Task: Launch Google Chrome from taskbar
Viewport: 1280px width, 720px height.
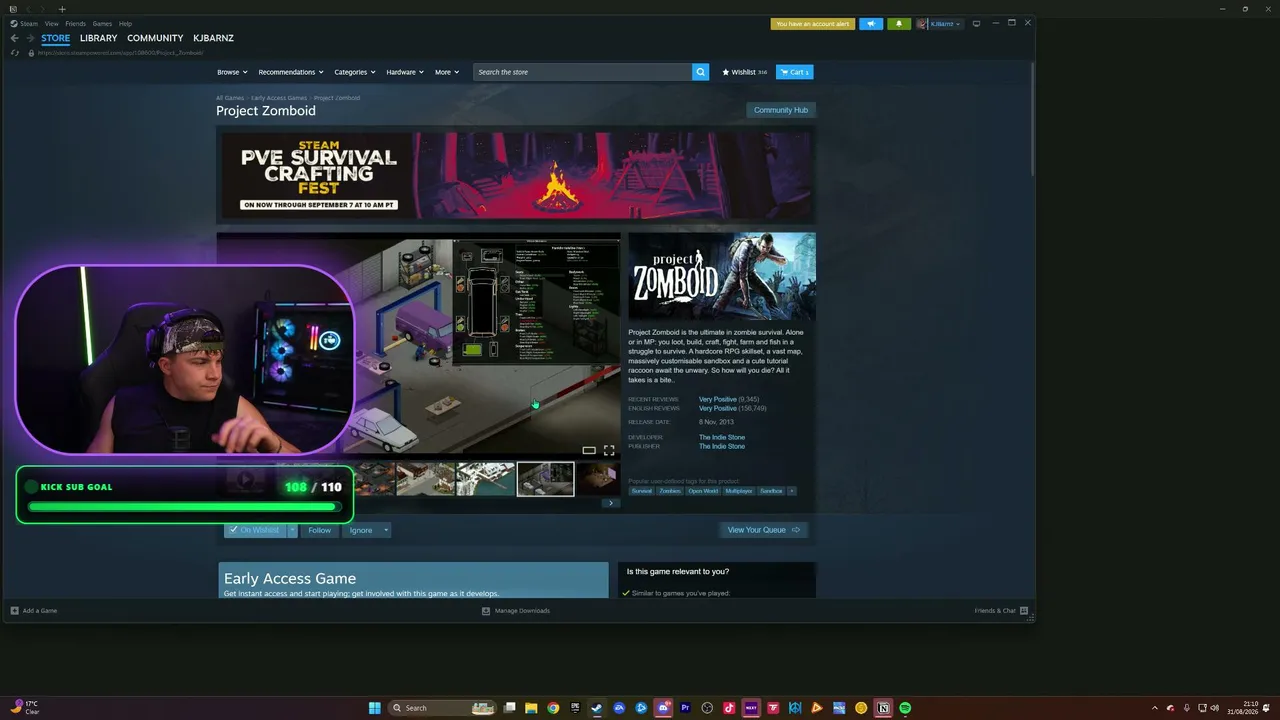Action: [553, 708]
